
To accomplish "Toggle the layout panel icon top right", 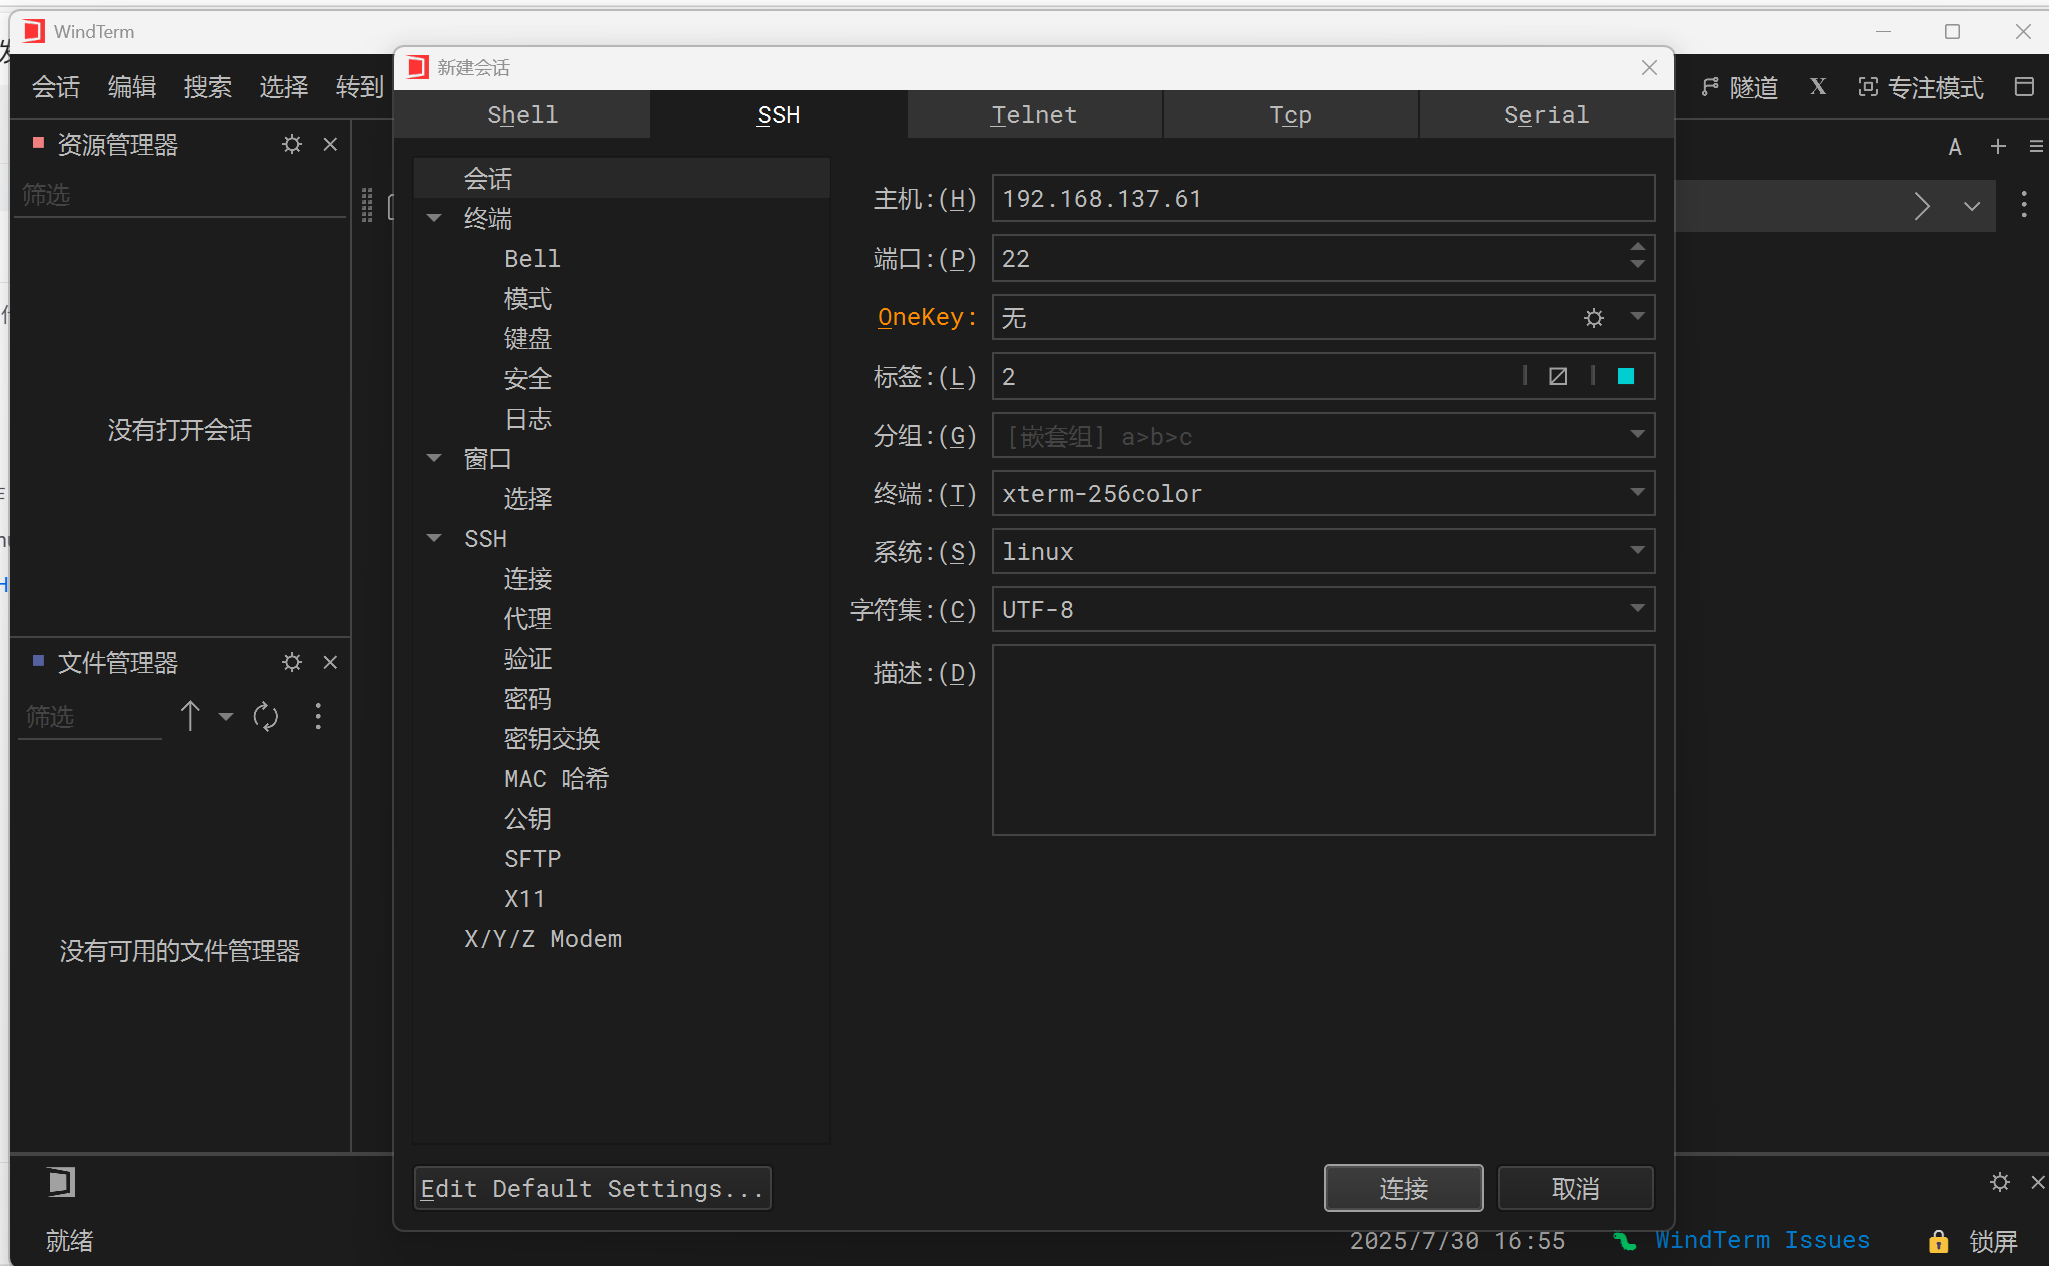I will (2025, 87).
